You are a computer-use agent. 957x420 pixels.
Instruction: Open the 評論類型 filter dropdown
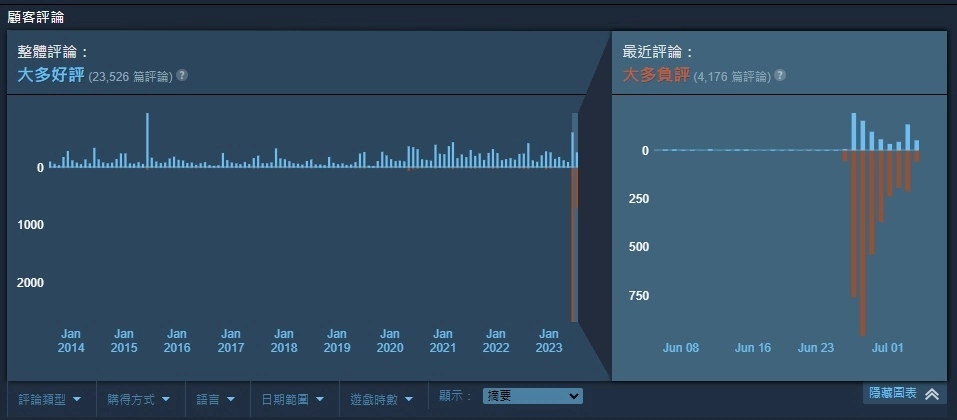(x=51, y=399)
